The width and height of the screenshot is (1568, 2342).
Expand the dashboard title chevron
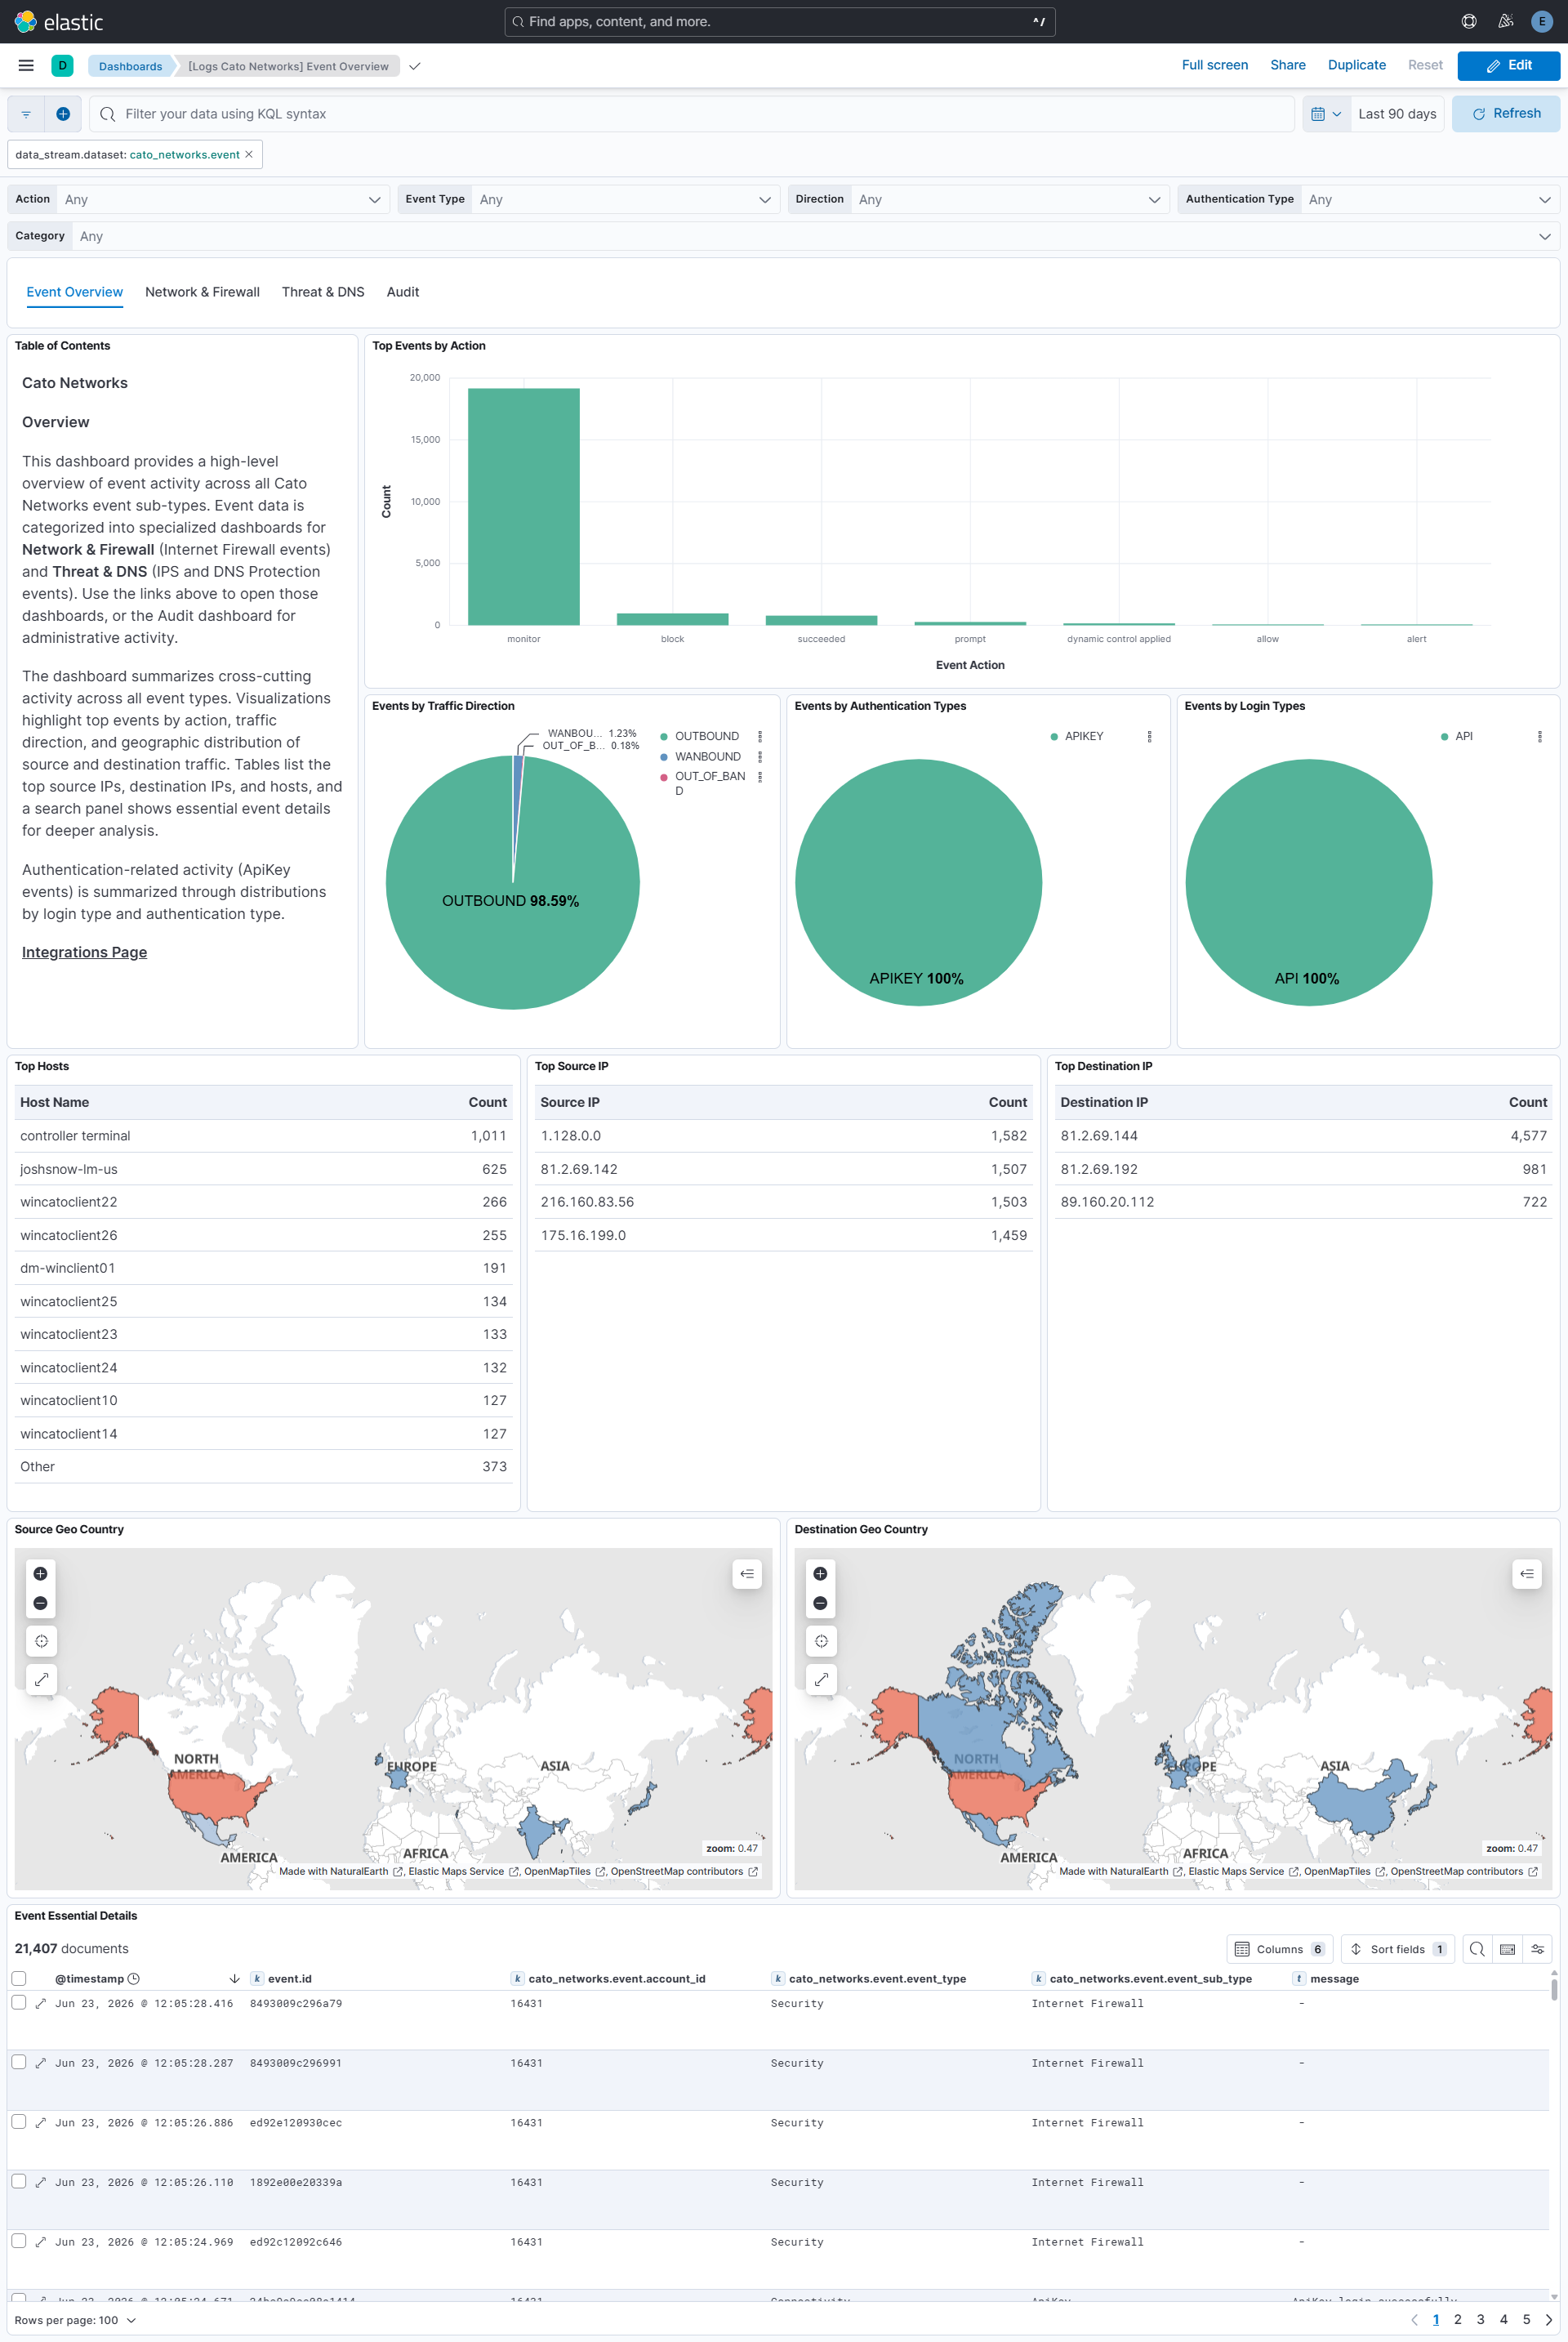(415, 67)
